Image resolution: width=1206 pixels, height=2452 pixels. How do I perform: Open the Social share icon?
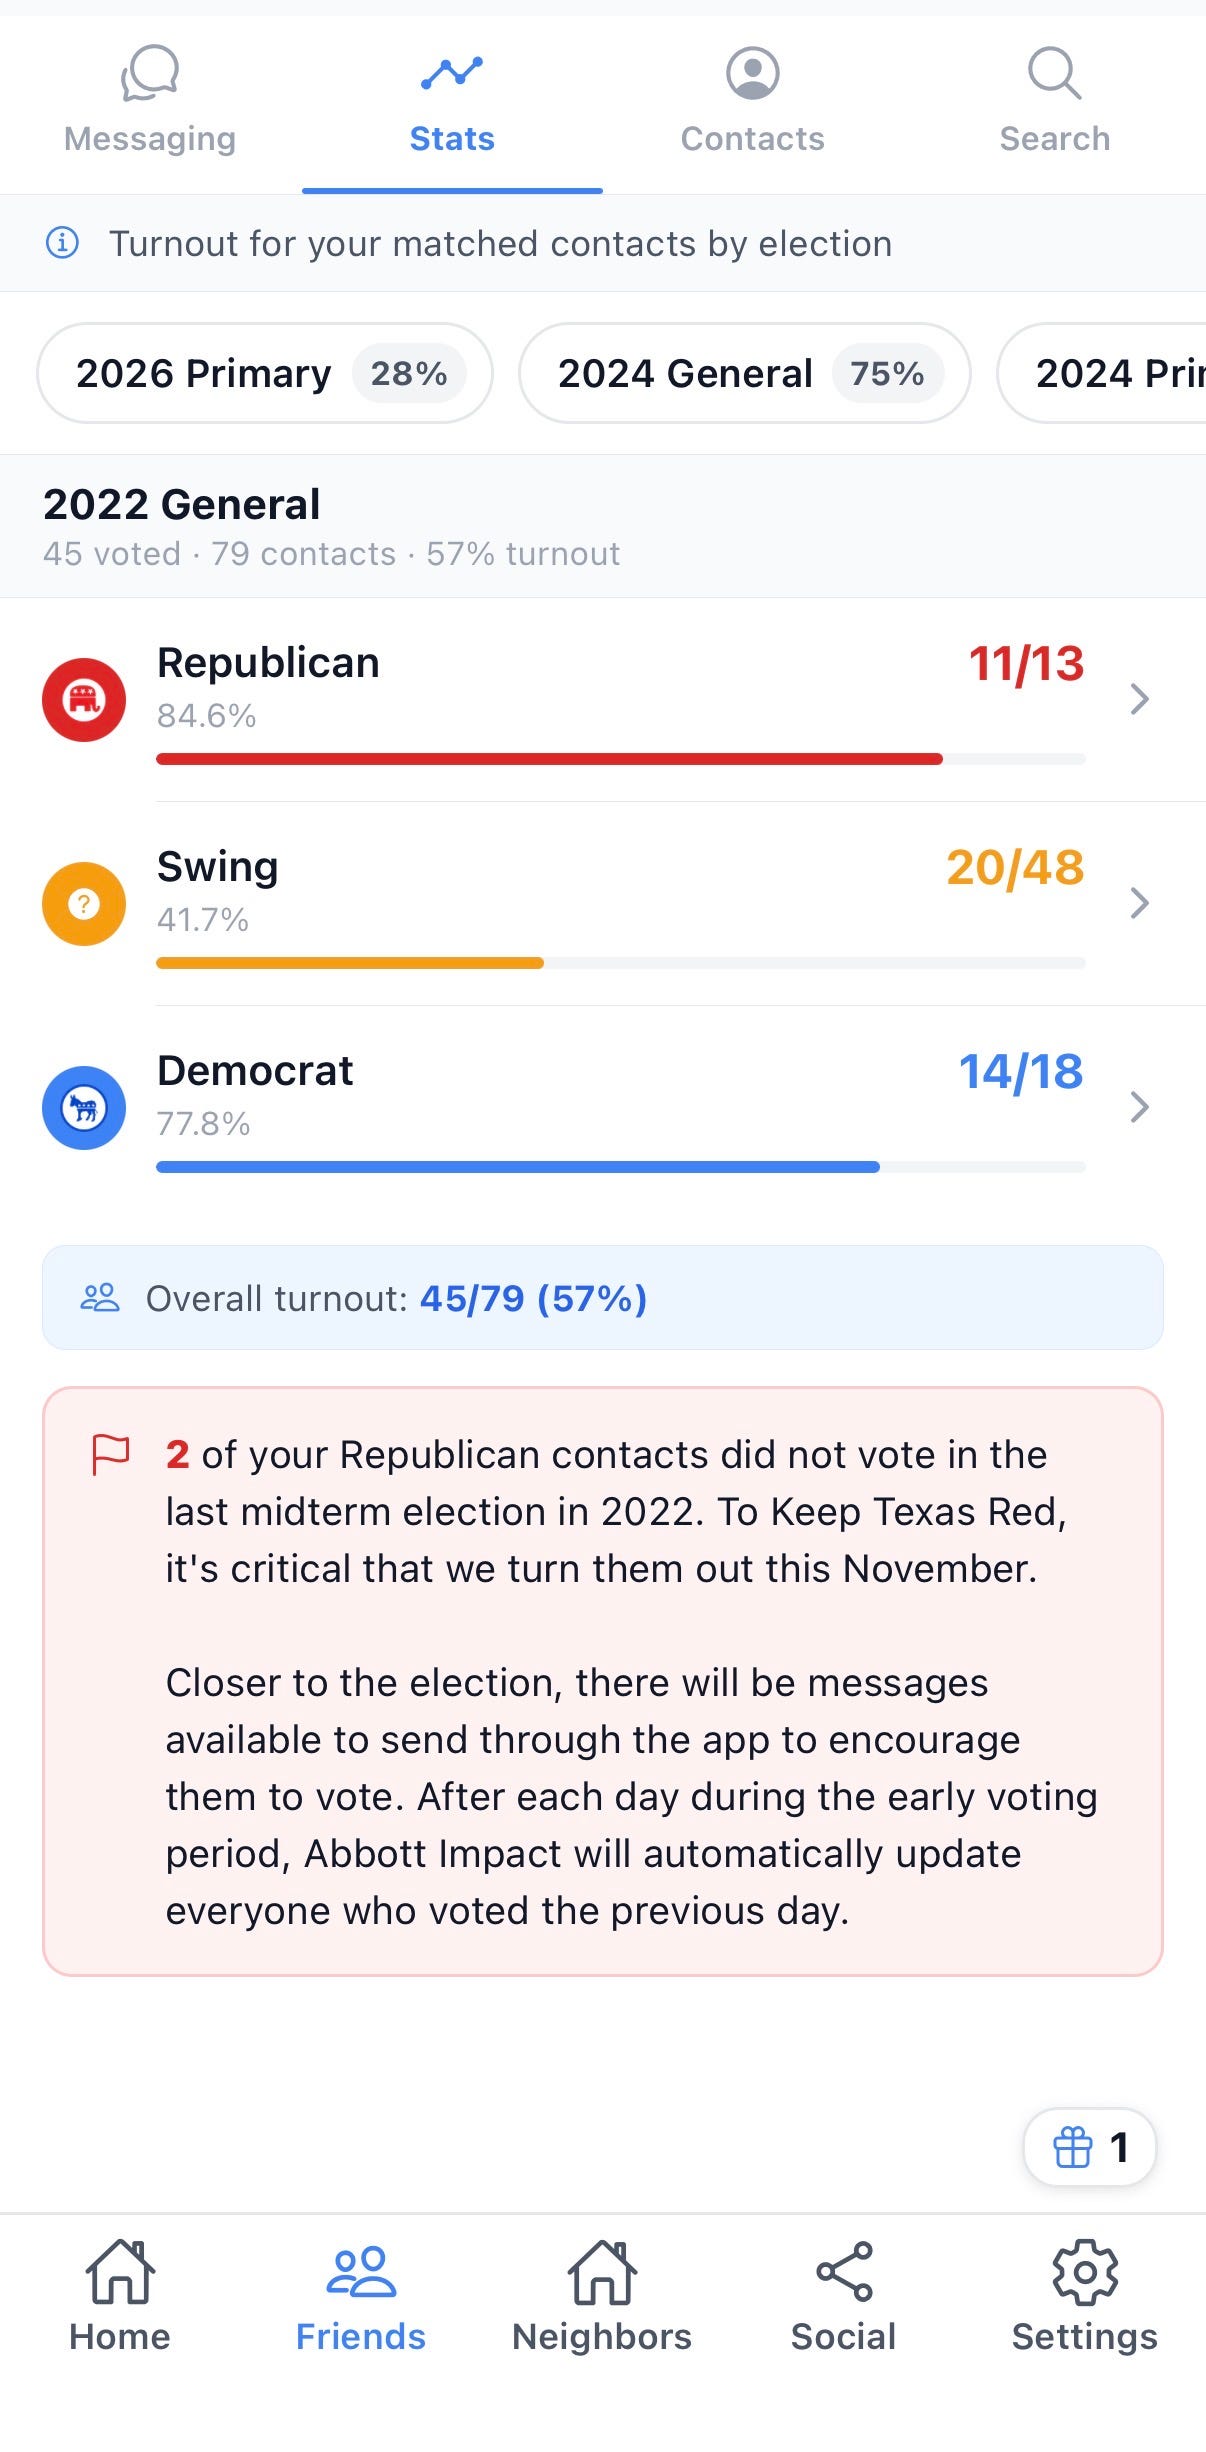coord(844,2271)
